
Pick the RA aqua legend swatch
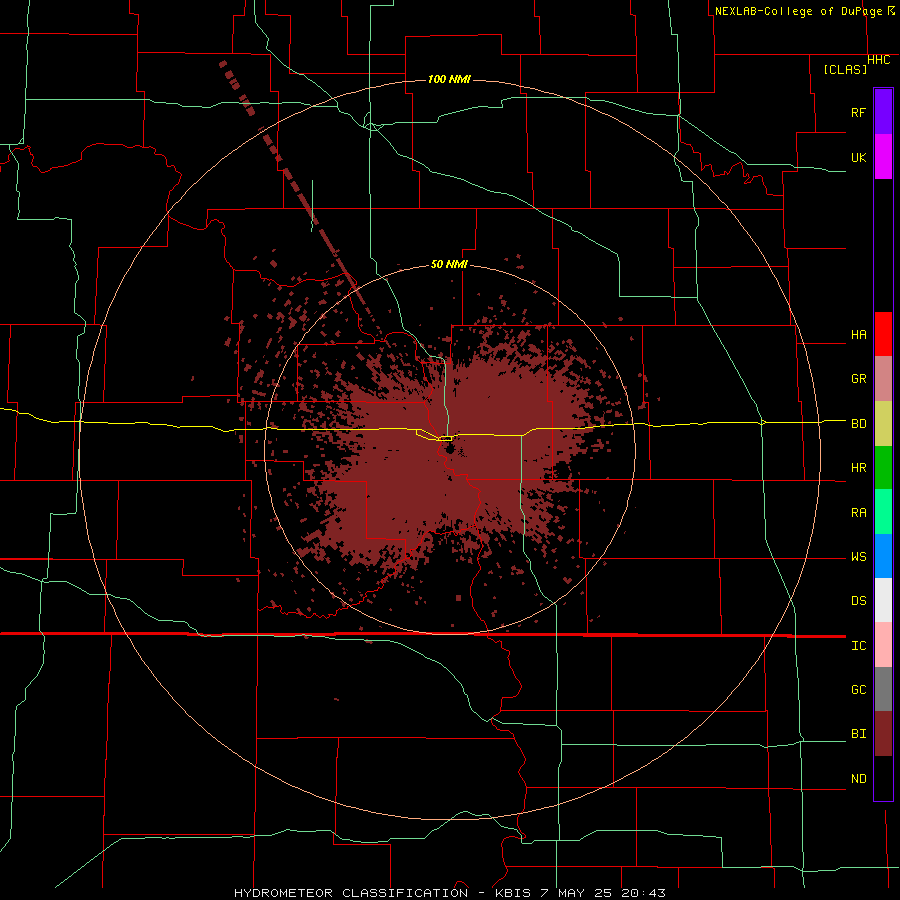coord(883,512)
